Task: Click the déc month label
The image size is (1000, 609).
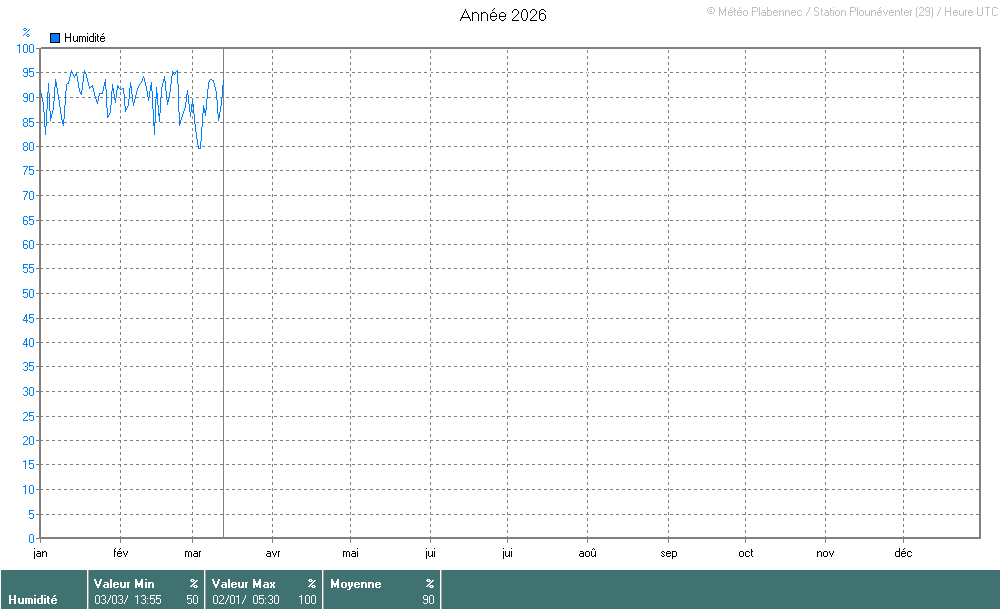Action: point(902,552)
